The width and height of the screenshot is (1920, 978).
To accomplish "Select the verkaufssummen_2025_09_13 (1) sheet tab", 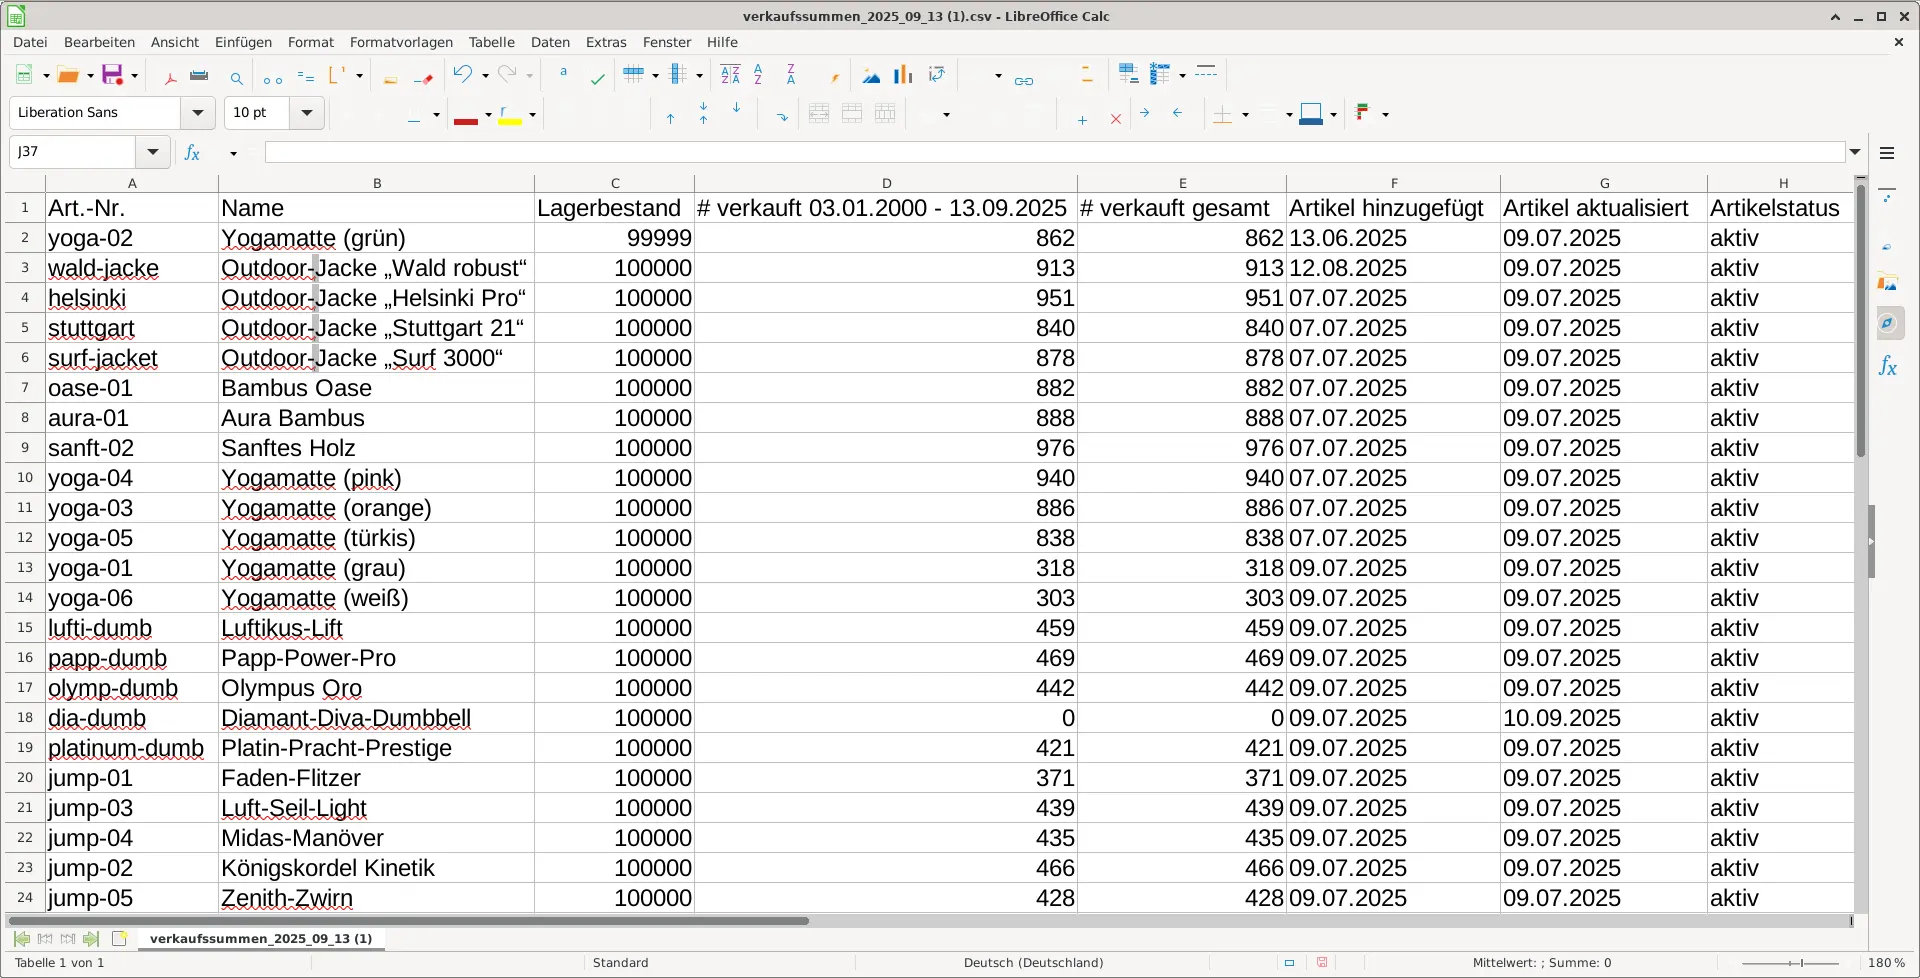I will 260,939.
